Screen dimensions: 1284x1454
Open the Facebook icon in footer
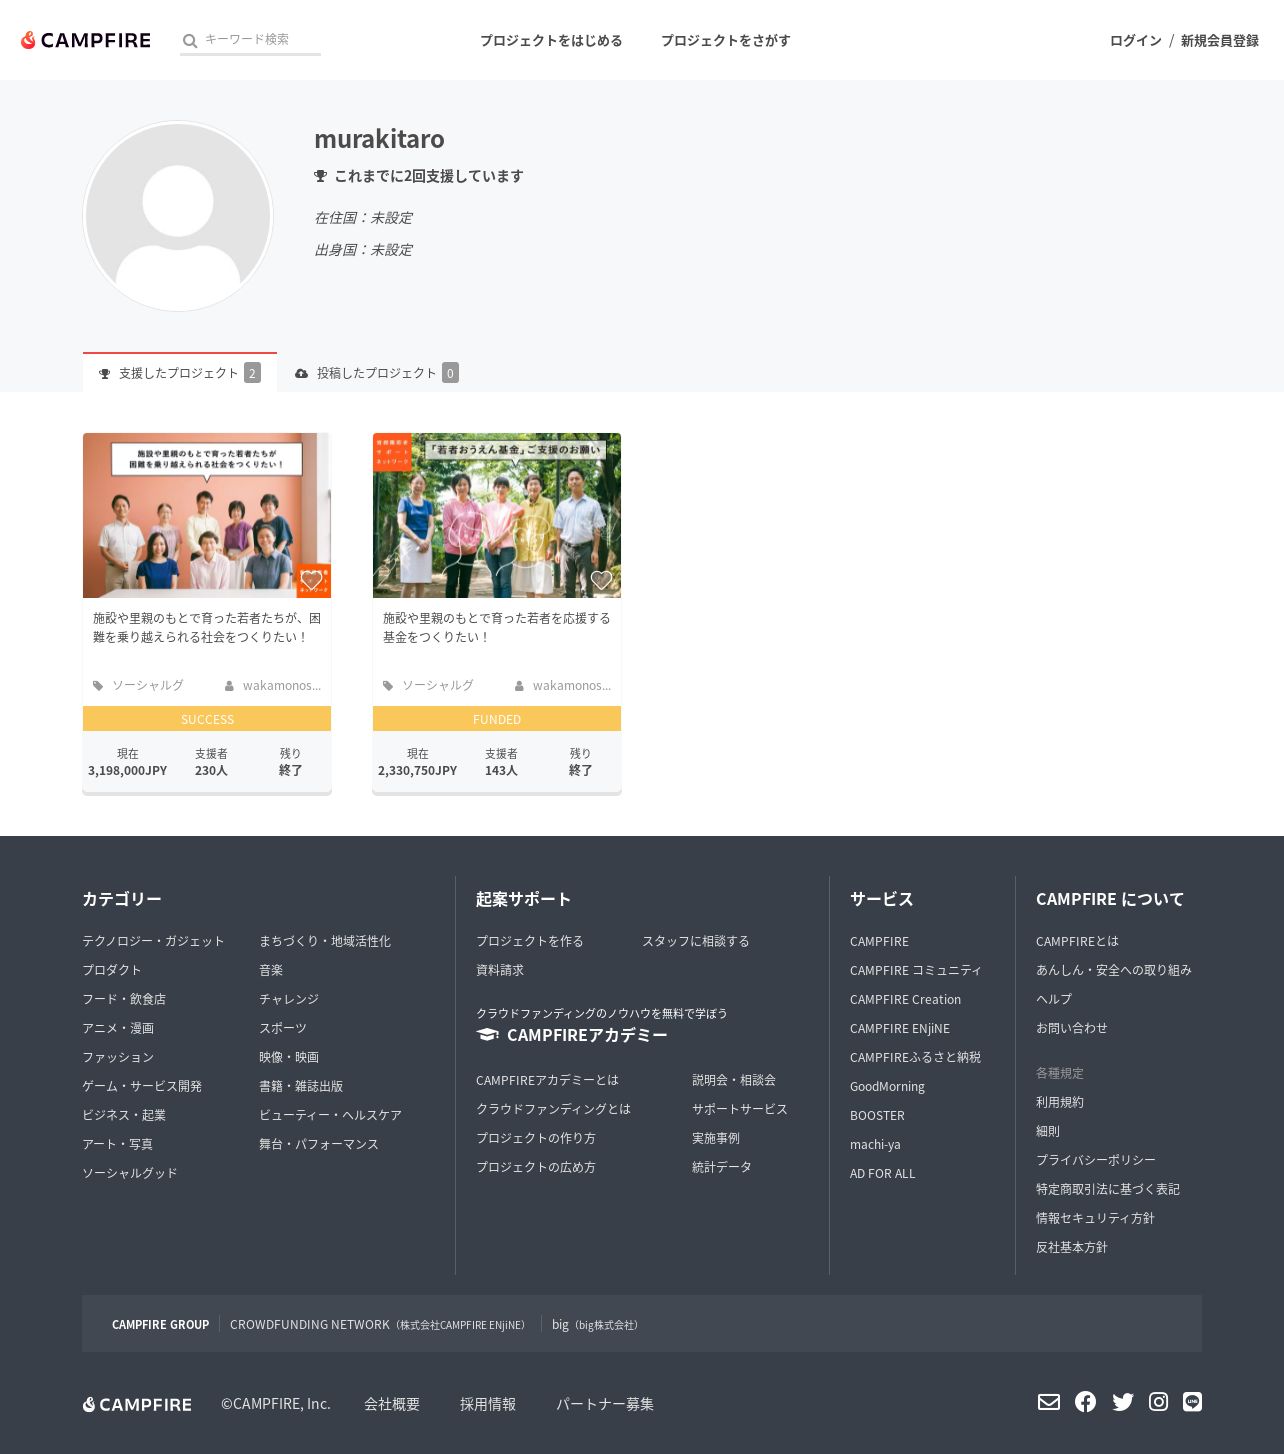pos(1085,1402)
